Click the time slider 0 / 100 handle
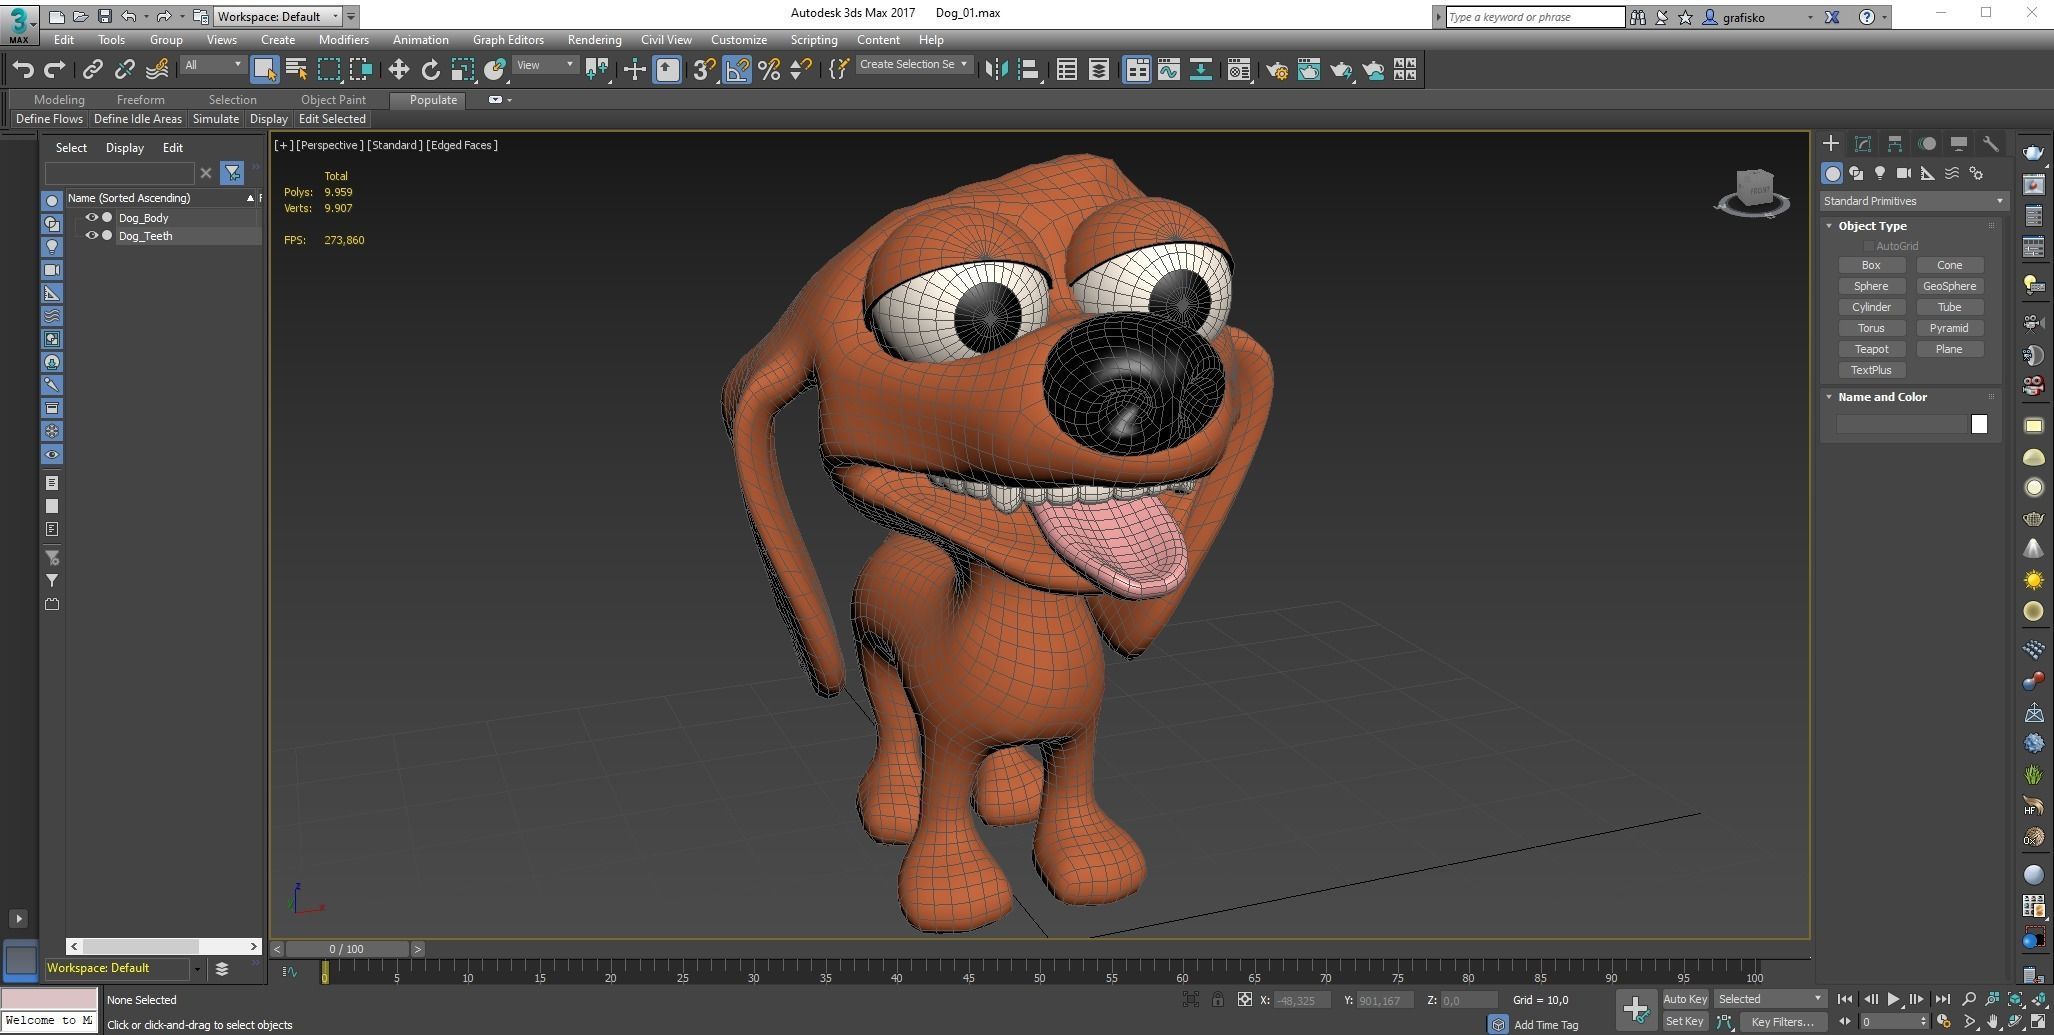This screenshot has width=2054, height=1035. coord(346,949)
